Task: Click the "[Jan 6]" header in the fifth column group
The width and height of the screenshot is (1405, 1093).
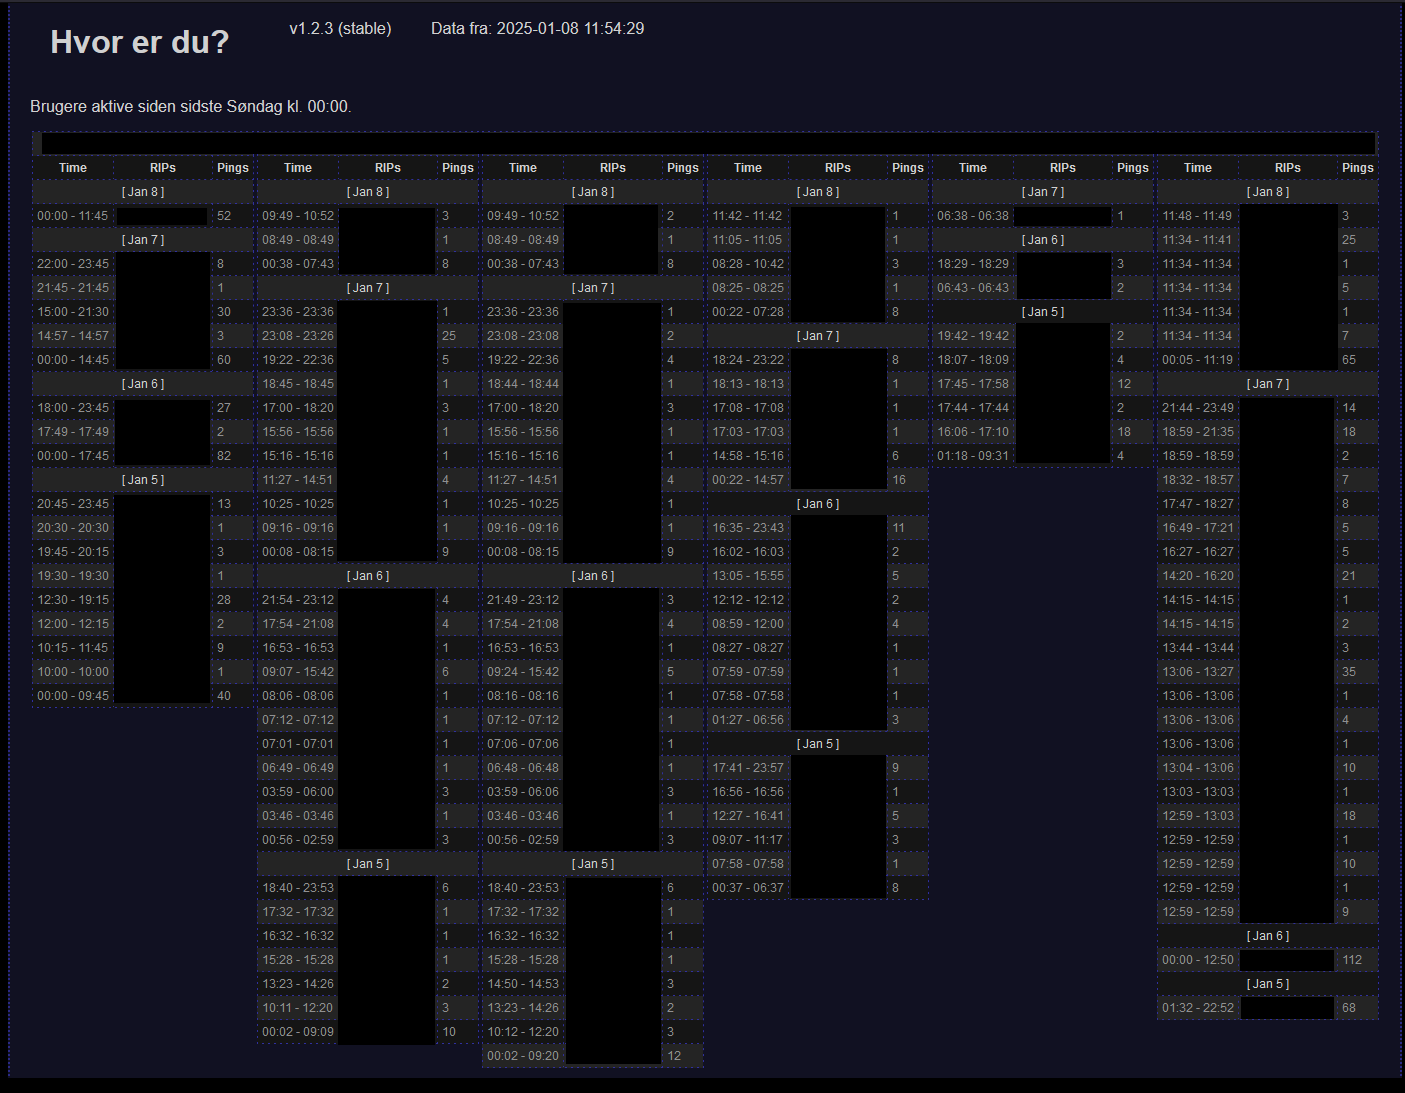Action: (1043, 239)
